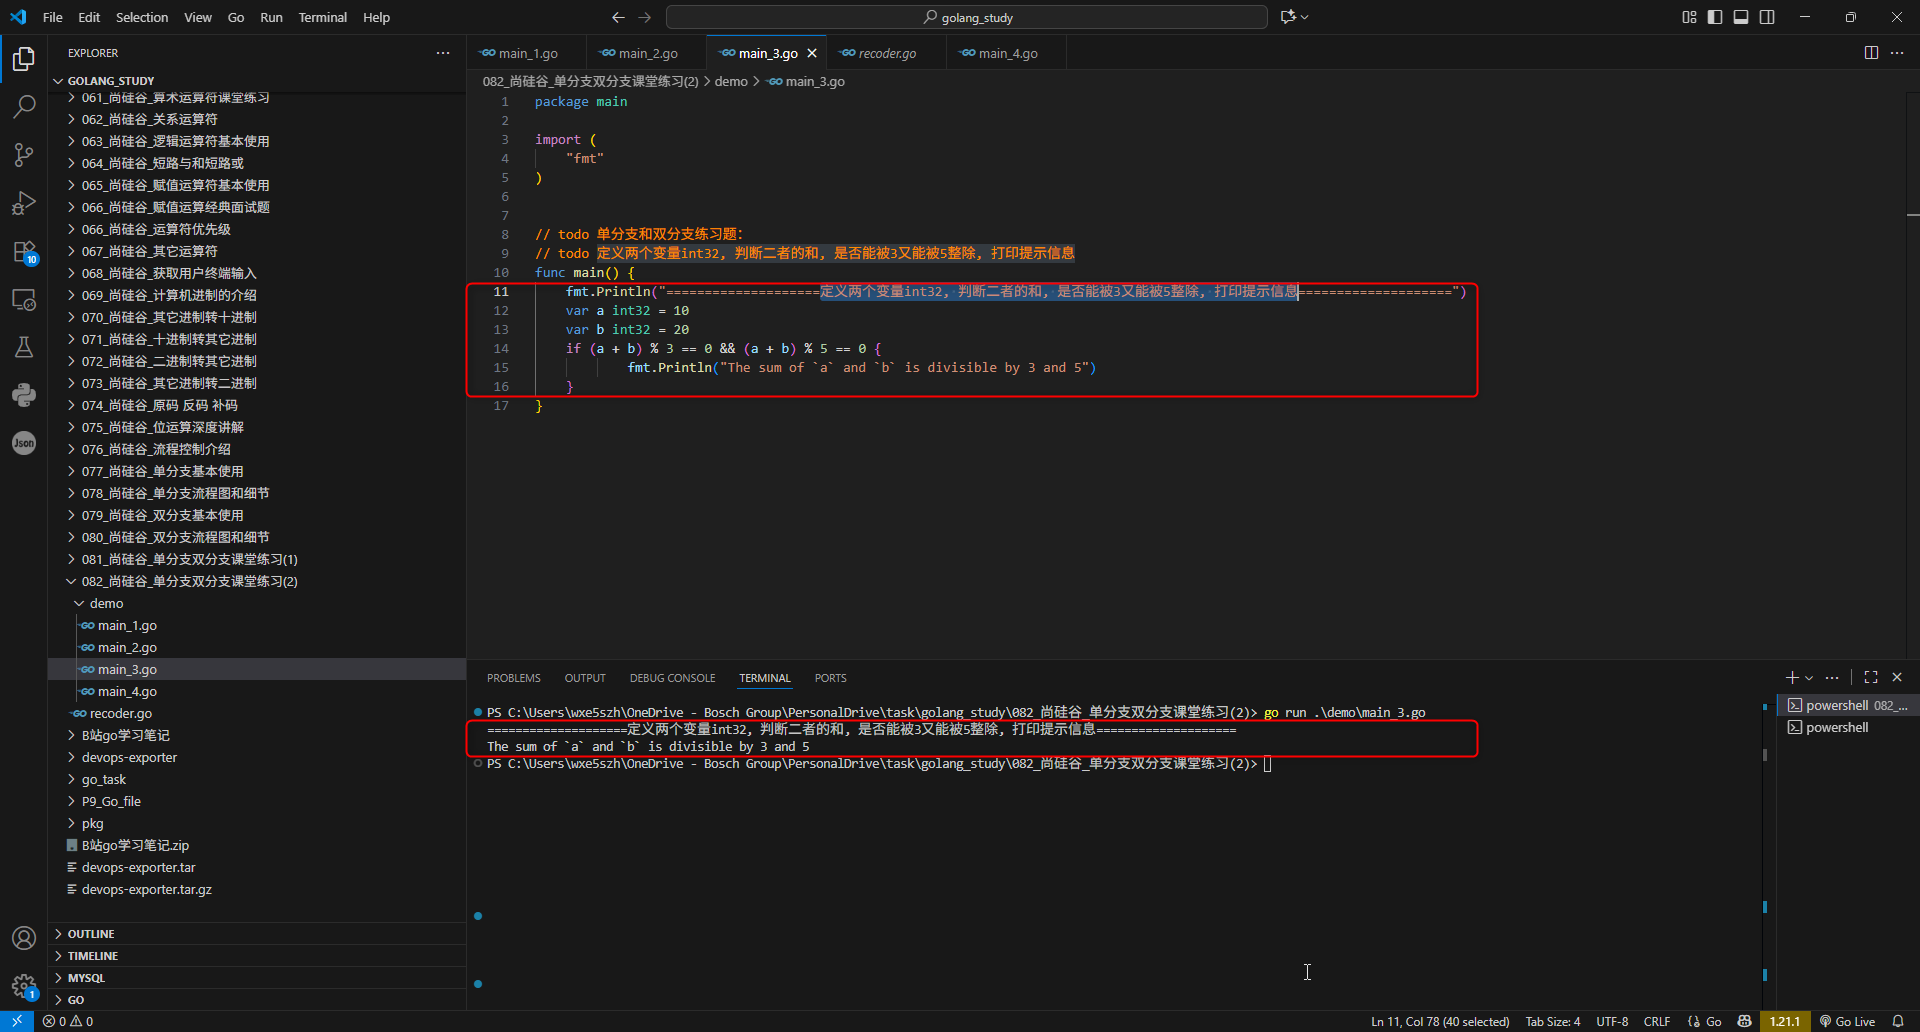Toggle the bottom panel visibility
The image size is (1920, 1032).
(1741, 17)
